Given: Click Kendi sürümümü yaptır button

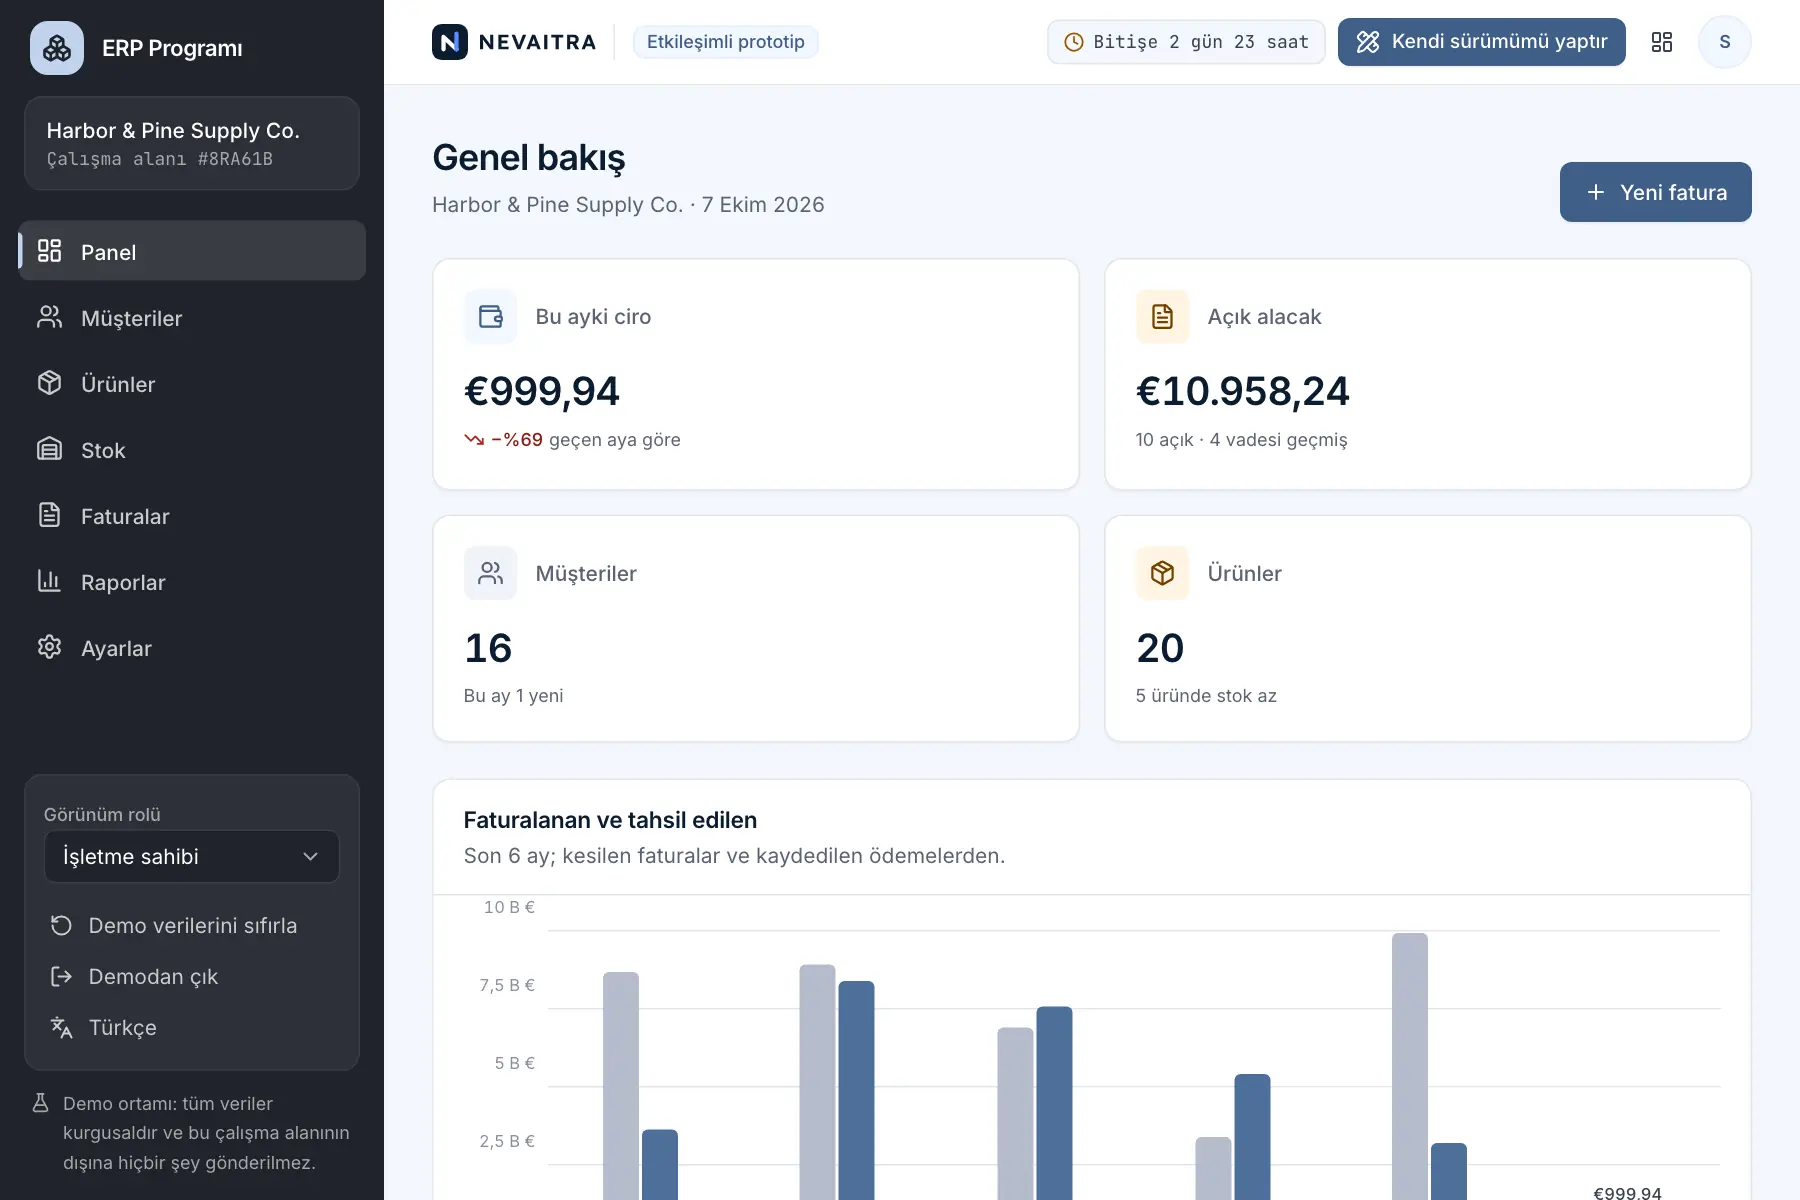Looking at the screenshot, I should pos(1482,42).
